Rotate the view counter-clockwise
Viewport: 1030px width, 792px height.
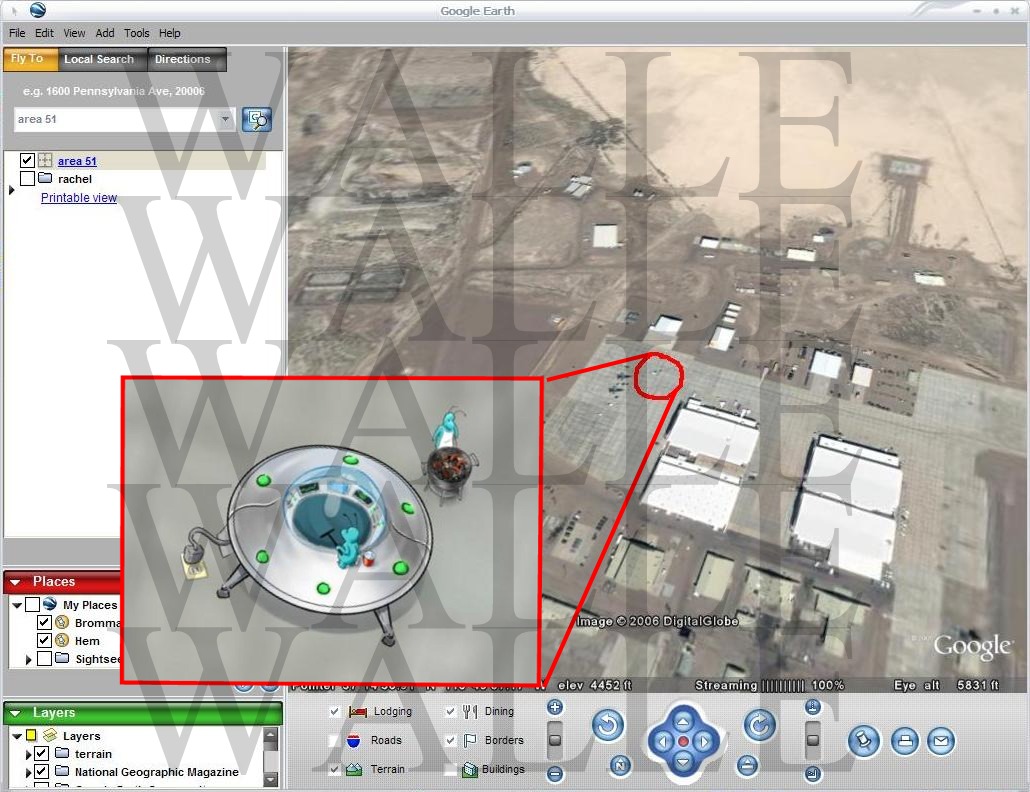(608, 726)
